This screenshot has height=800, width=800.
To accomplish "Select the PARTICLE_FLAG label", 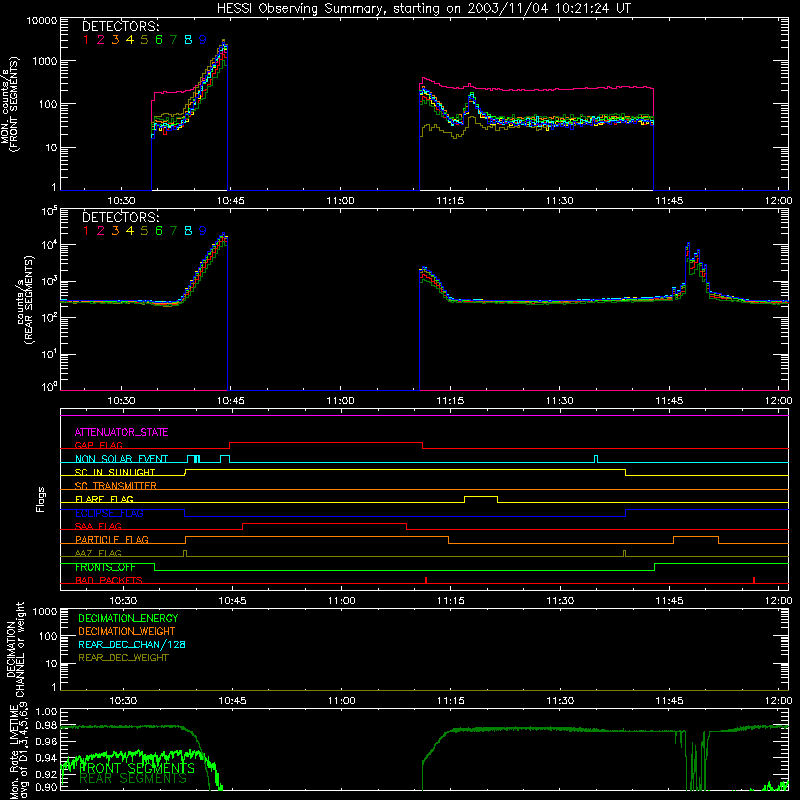I will (x=112, y=540).
